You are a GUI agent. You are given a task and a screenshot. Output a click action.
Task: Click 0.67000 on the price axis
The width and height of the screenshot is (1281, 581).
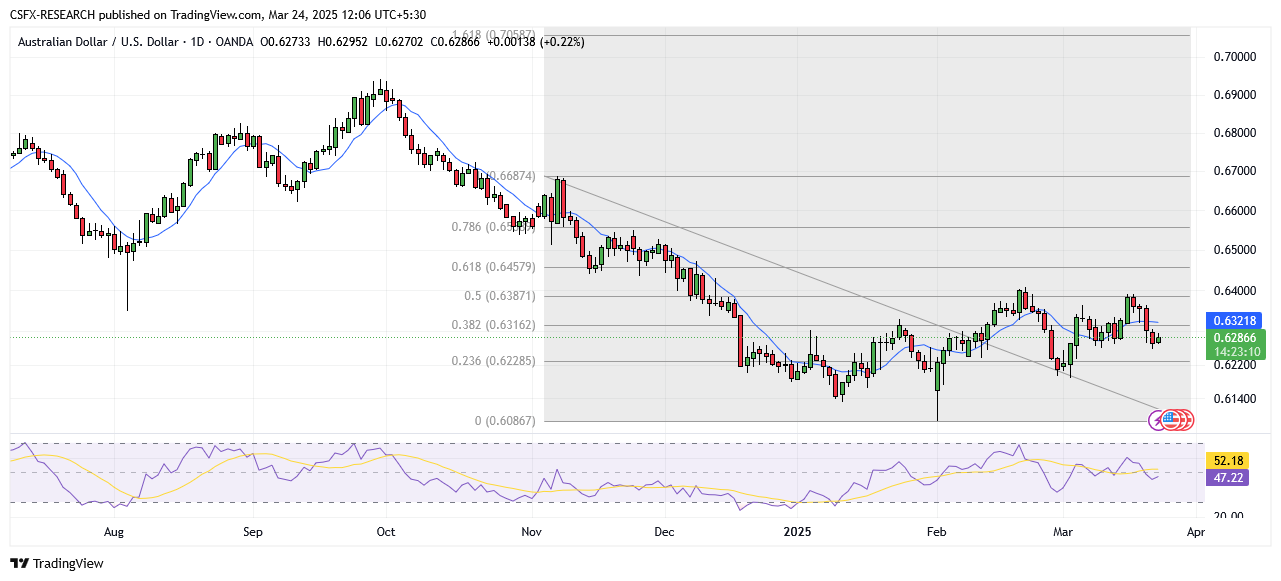1234,171
